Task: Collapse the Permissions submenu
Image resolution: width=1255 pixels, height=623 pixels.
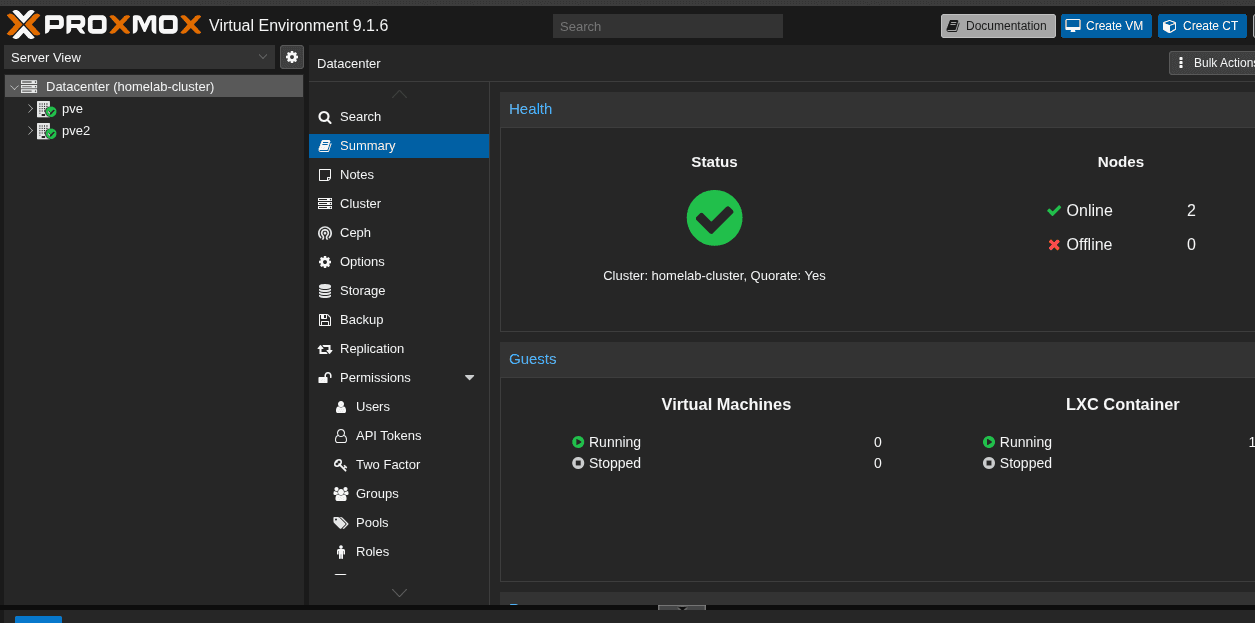Action: pyautogui.click(x=469, y=378)
